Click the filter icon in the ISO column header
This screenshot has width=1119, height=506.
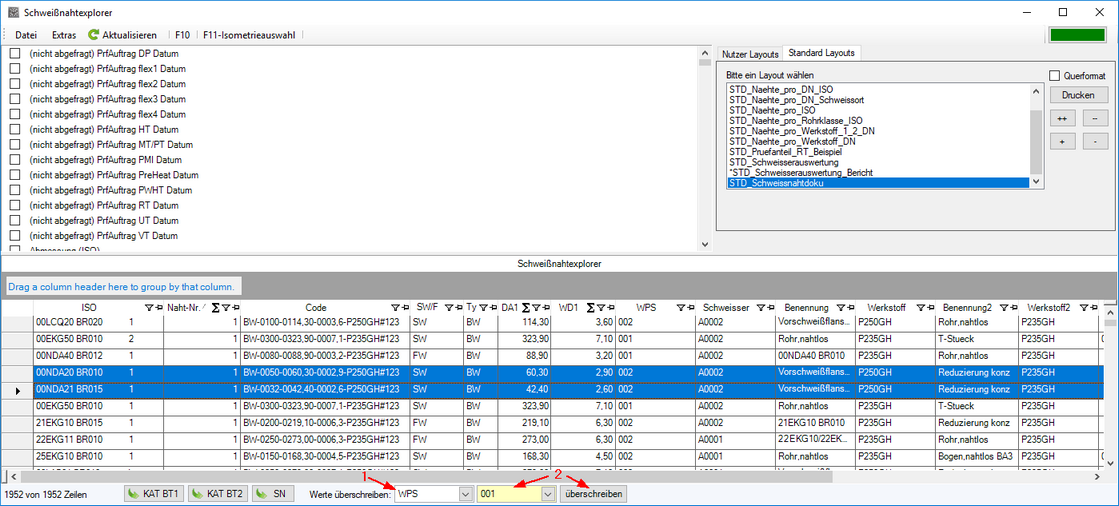click(149, 308)
